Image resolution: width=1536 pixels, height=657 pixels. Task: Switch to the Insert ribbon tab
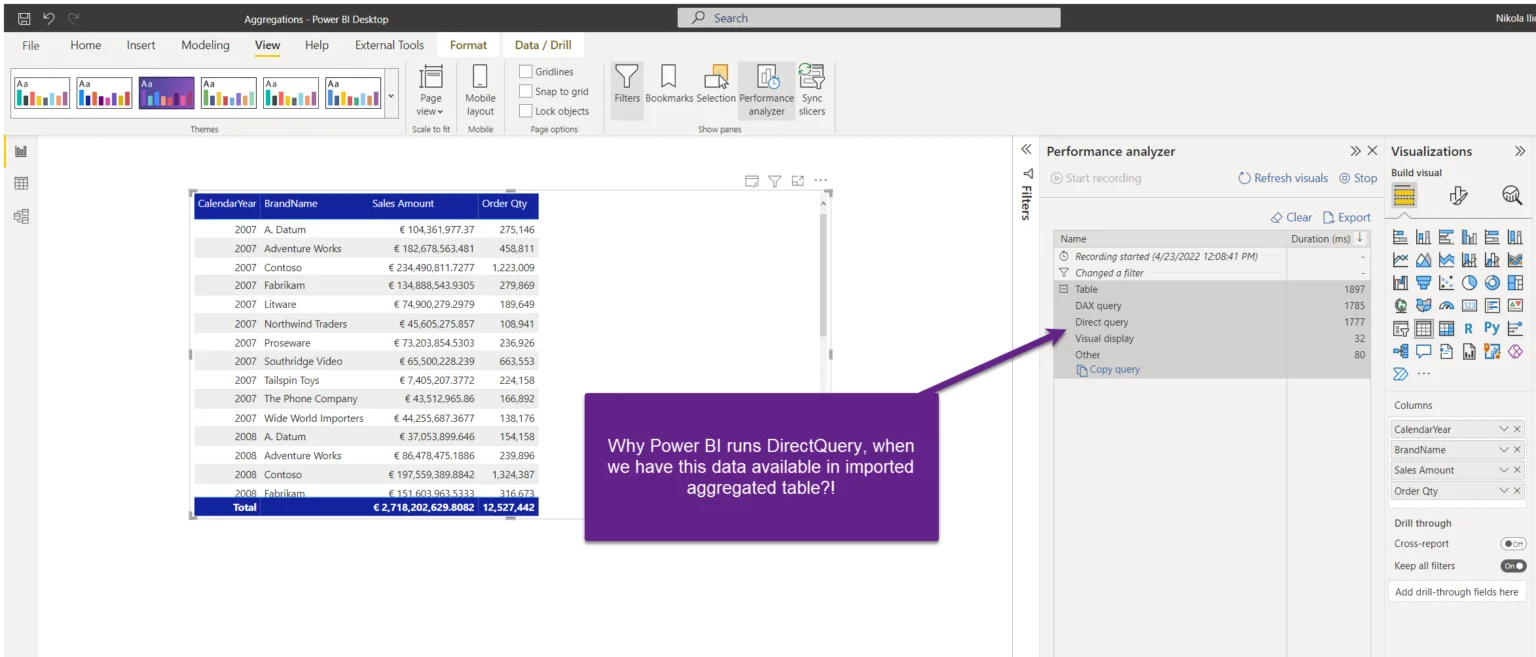pyautogui.click(x=141, y=45)
